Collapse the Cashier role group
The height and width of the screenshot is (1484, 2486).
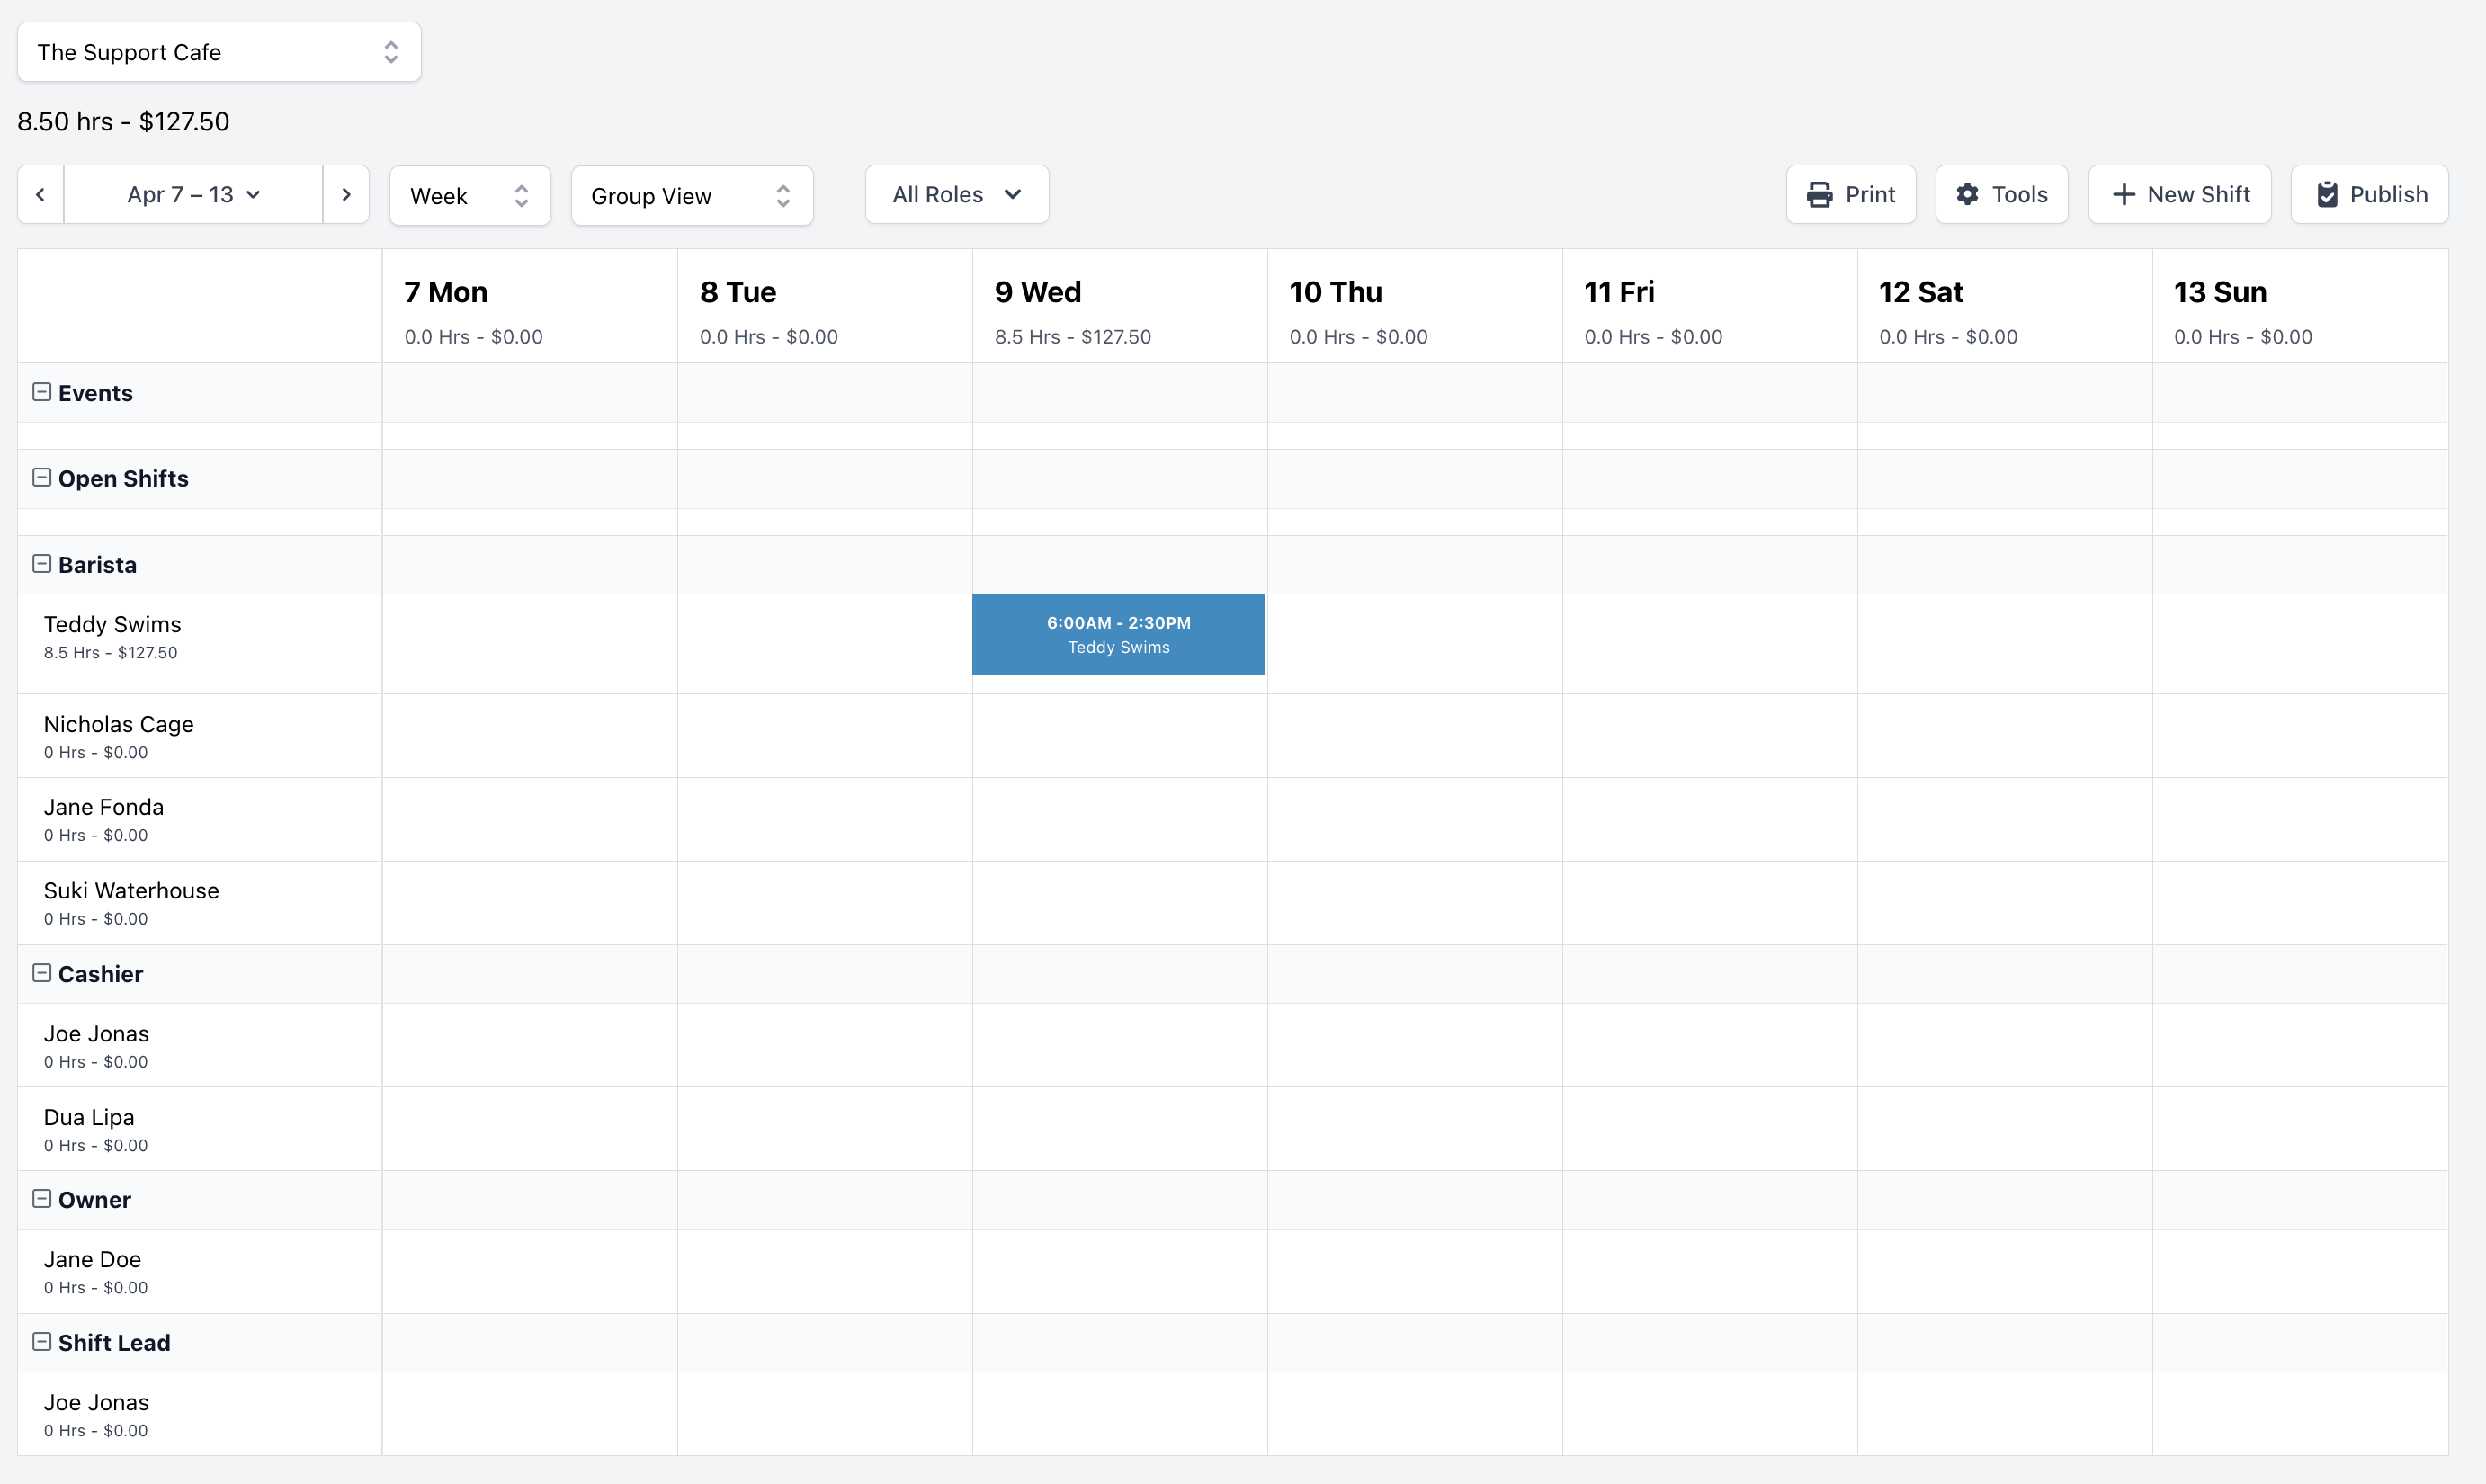[x=42, y=973]
